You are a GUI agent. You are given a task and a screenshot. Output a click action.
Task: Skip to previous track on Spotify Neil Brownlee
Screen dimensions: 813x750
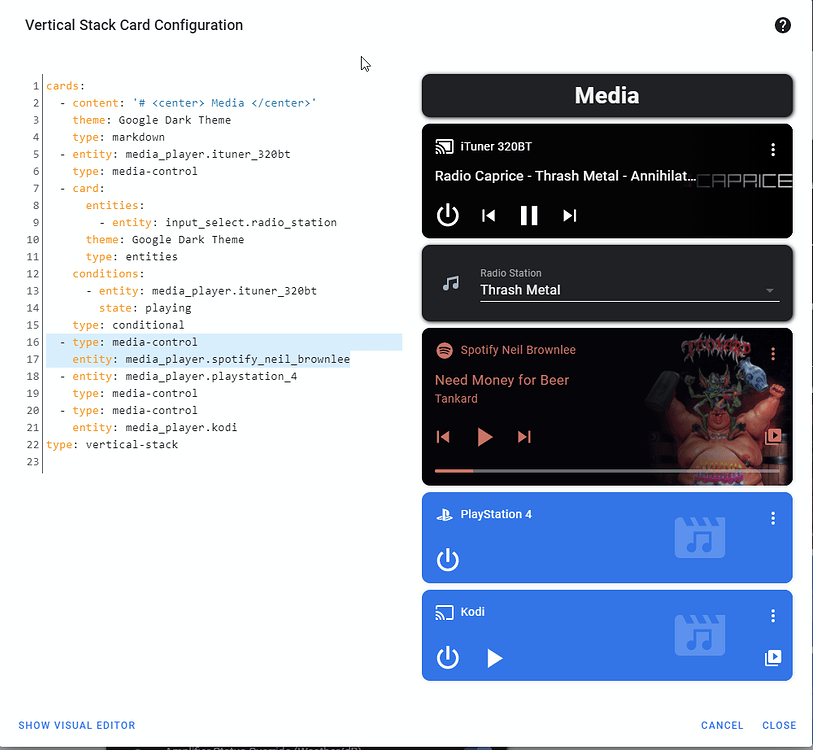[442, 437]
